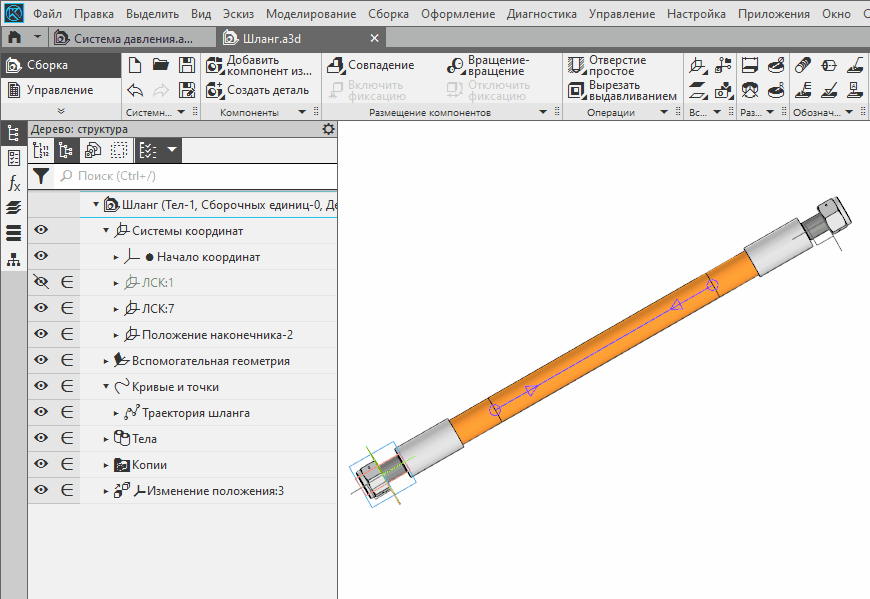Image resolution: width=870 pixels, height=599 pixels.
Task: Select Вырезать выдавливанием operation
Action: tap(610, 90)
